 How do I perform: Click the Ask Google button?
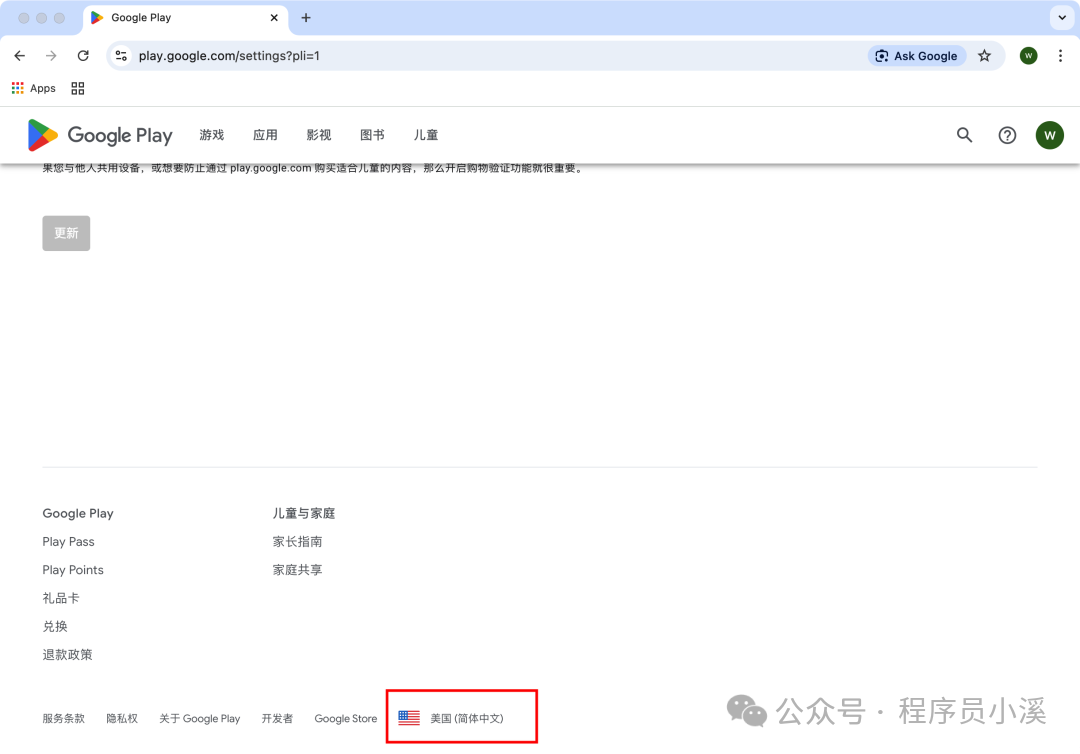click(x=917, y=56)
